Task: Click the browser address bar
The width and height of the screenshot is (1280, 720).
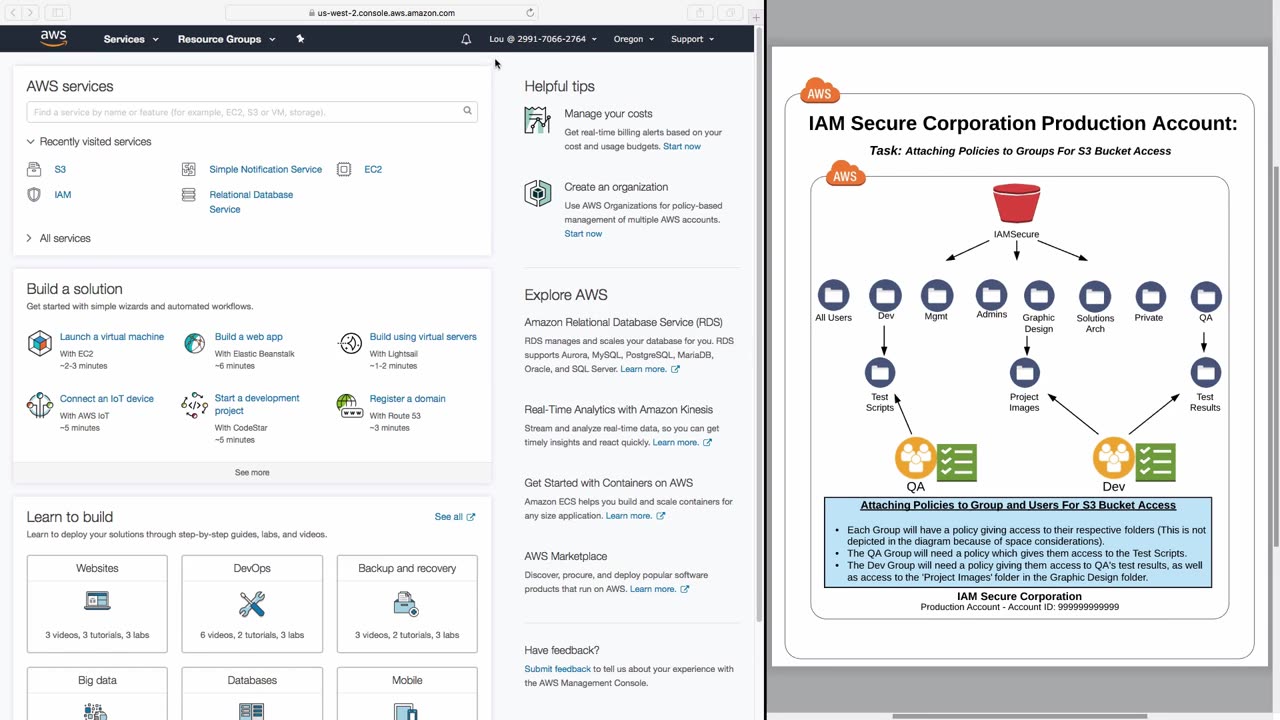Action: pos(382,13)
